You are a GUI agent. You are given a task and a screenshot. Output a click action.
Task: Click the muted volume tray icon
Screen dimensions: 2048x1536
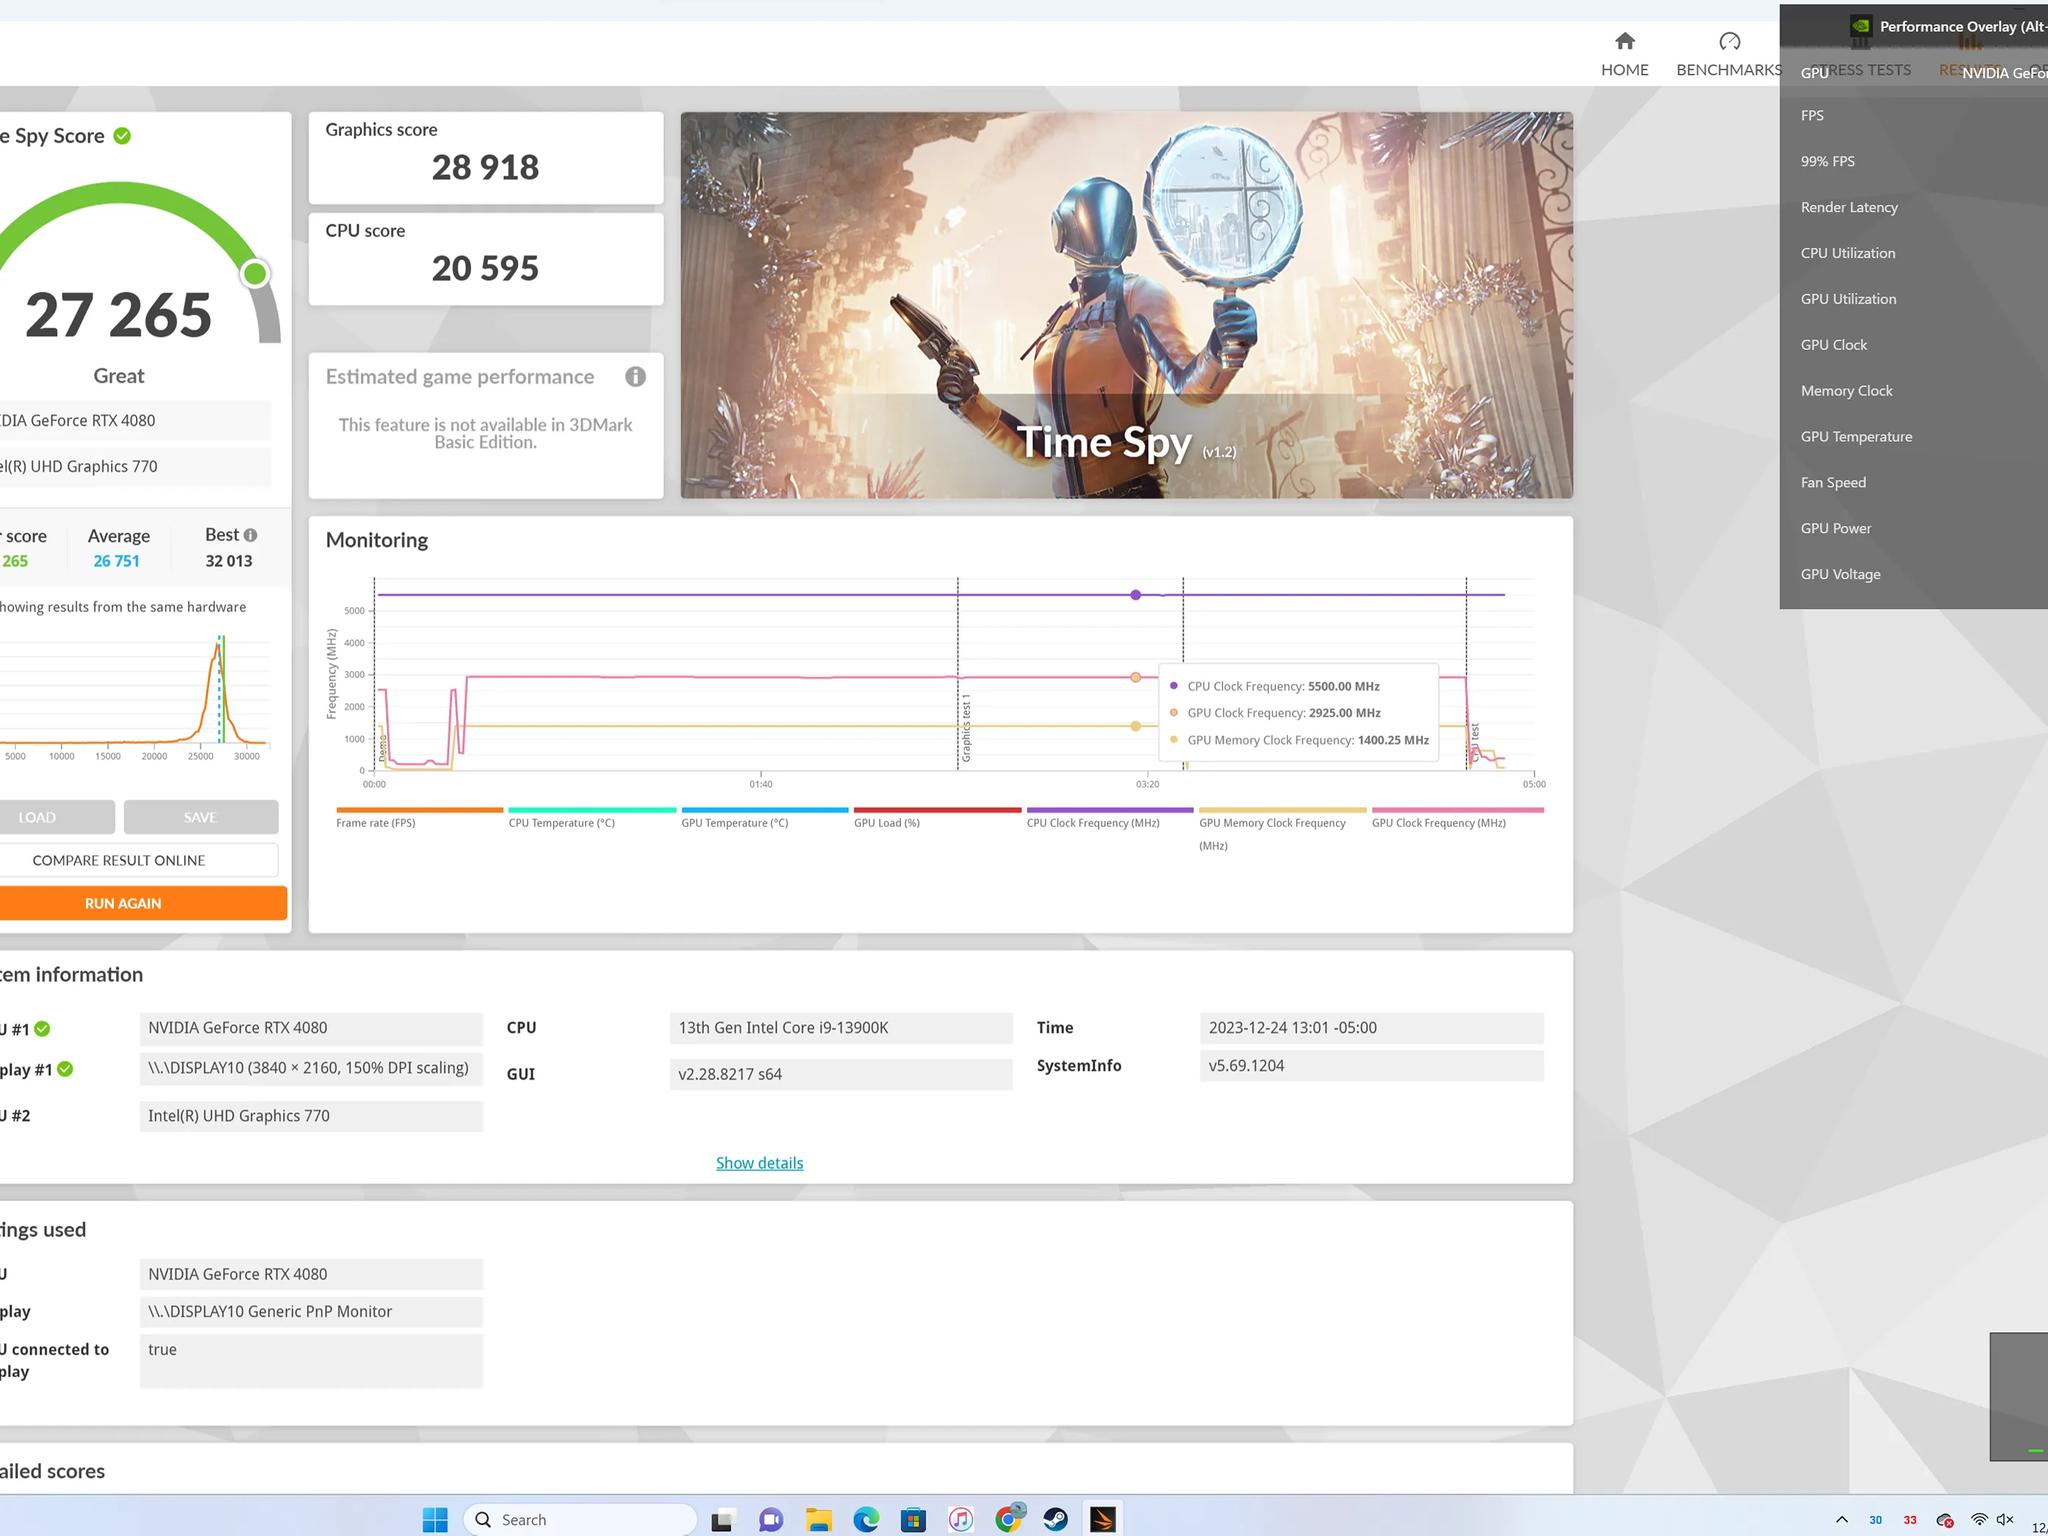coord(2005,1520)
